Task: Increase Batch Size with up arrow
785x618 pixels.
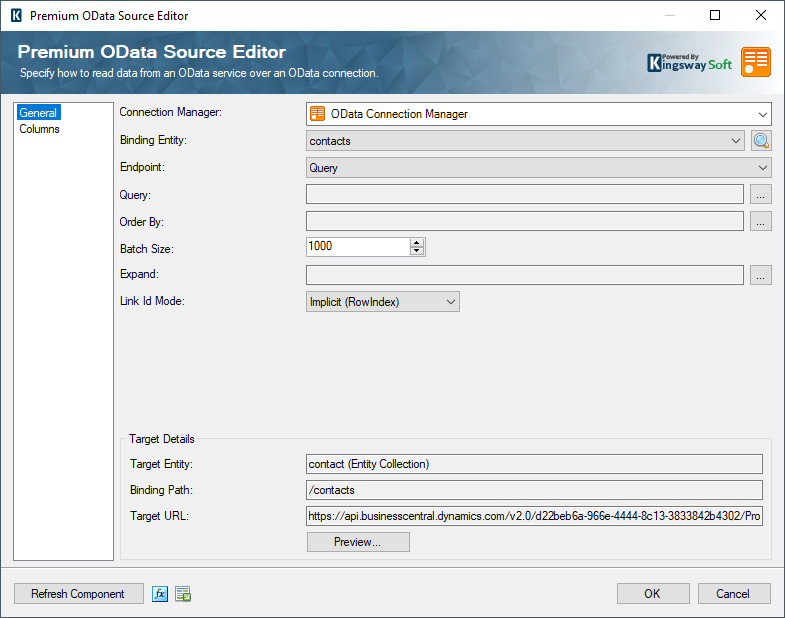Action: [x=417, y=243]
